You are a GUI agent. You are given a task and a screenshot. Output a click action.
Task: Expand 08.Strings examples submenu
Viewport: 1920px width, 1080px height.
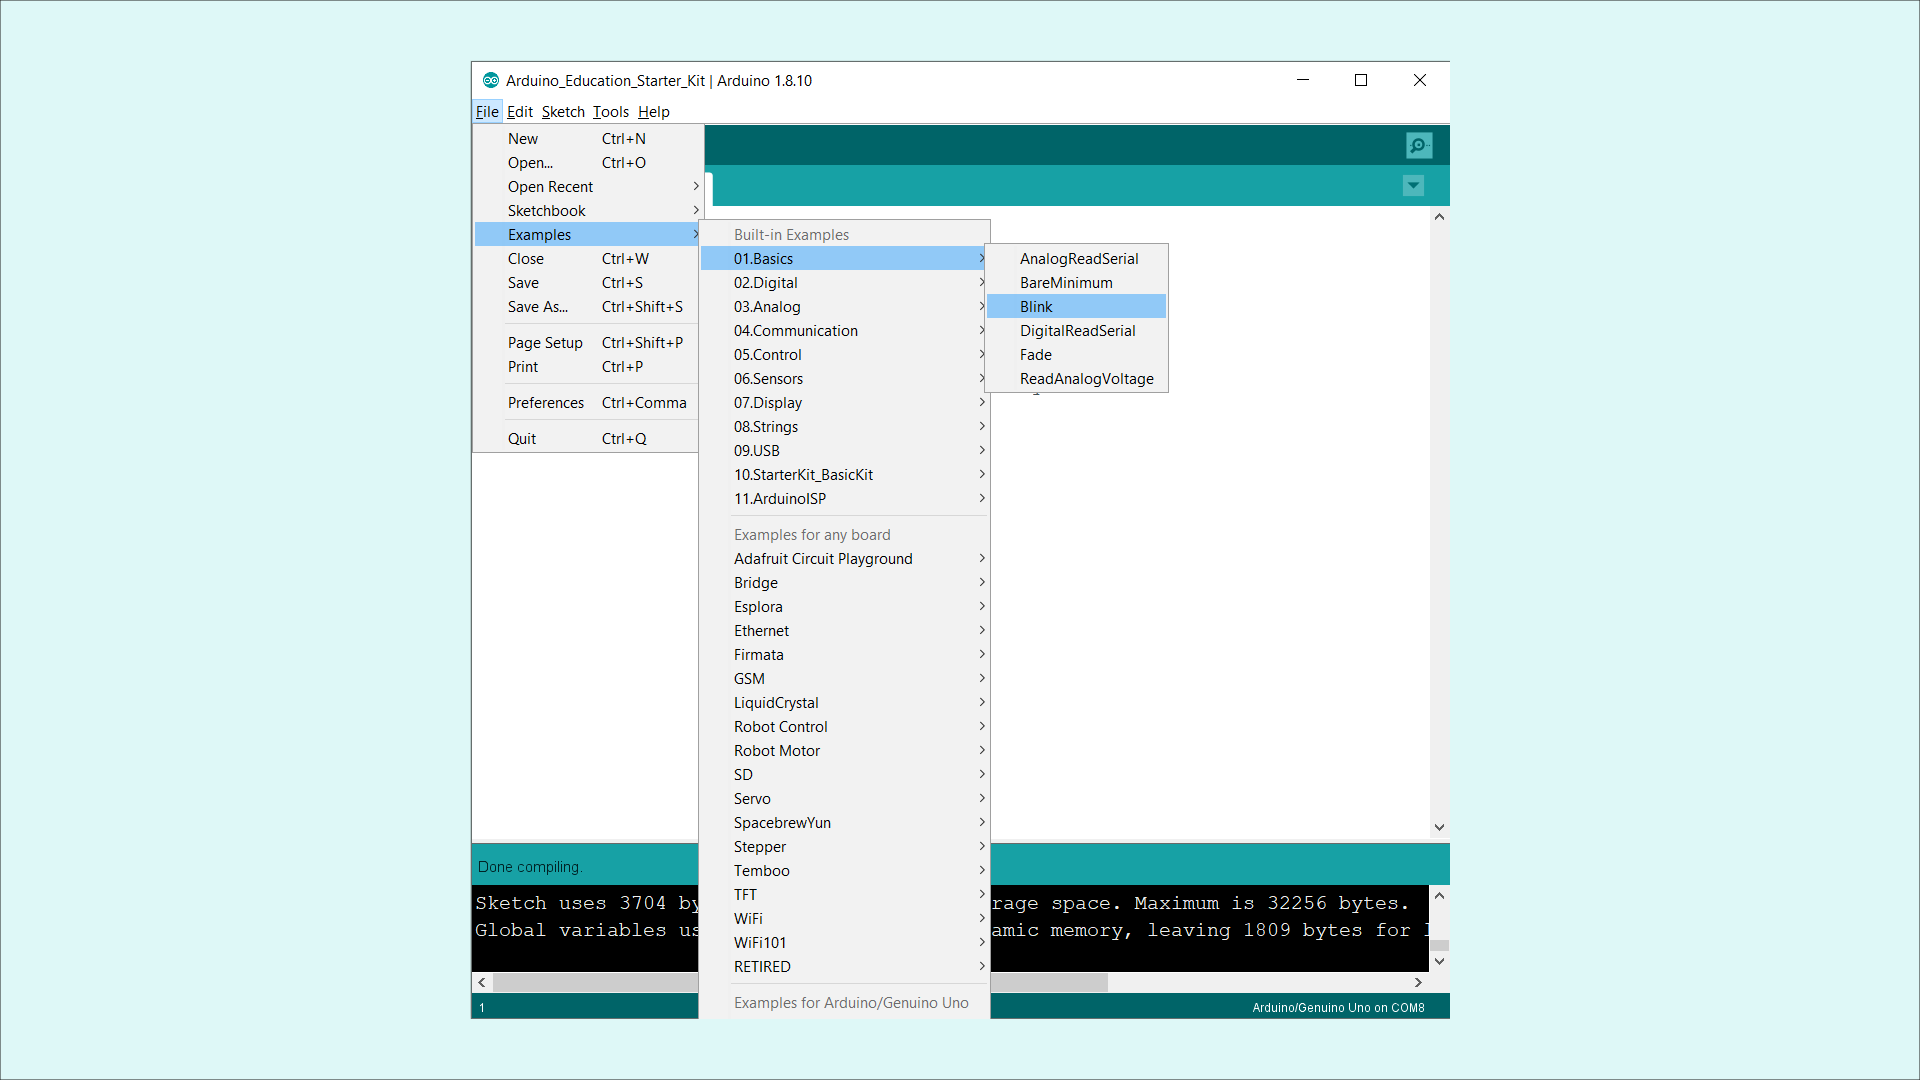click(x=845, y=427)
